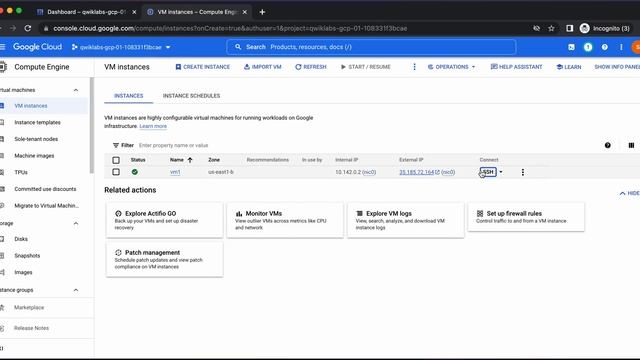Collapse the Instance groups sidebar section
This screenshot has height=360, width=640.
pyautogui.click(x=76, y=290)
